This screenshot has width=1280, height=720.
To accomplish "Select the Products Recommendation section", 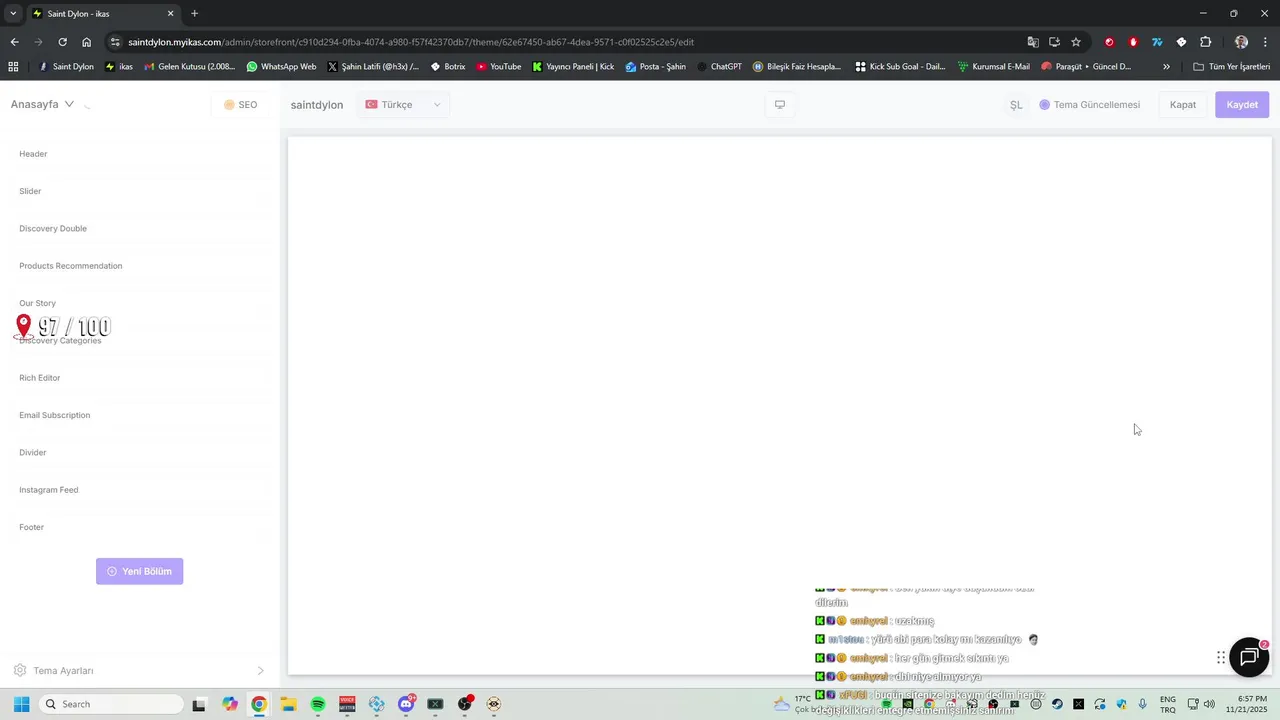I will [139, 266].
